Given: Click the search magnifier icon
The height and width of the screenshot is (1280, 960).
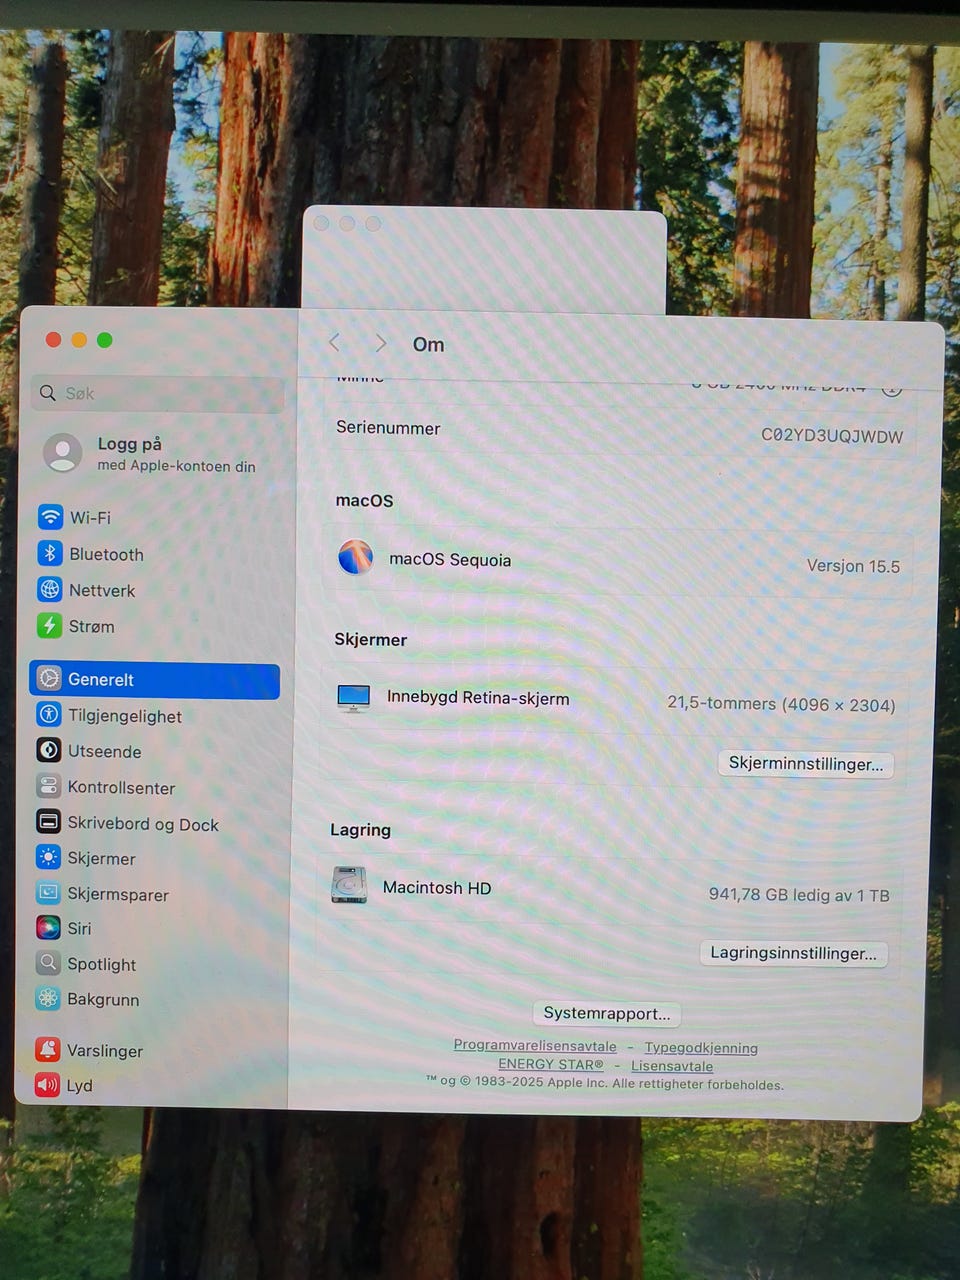Looking at the screenshot, I should [47, 393].
